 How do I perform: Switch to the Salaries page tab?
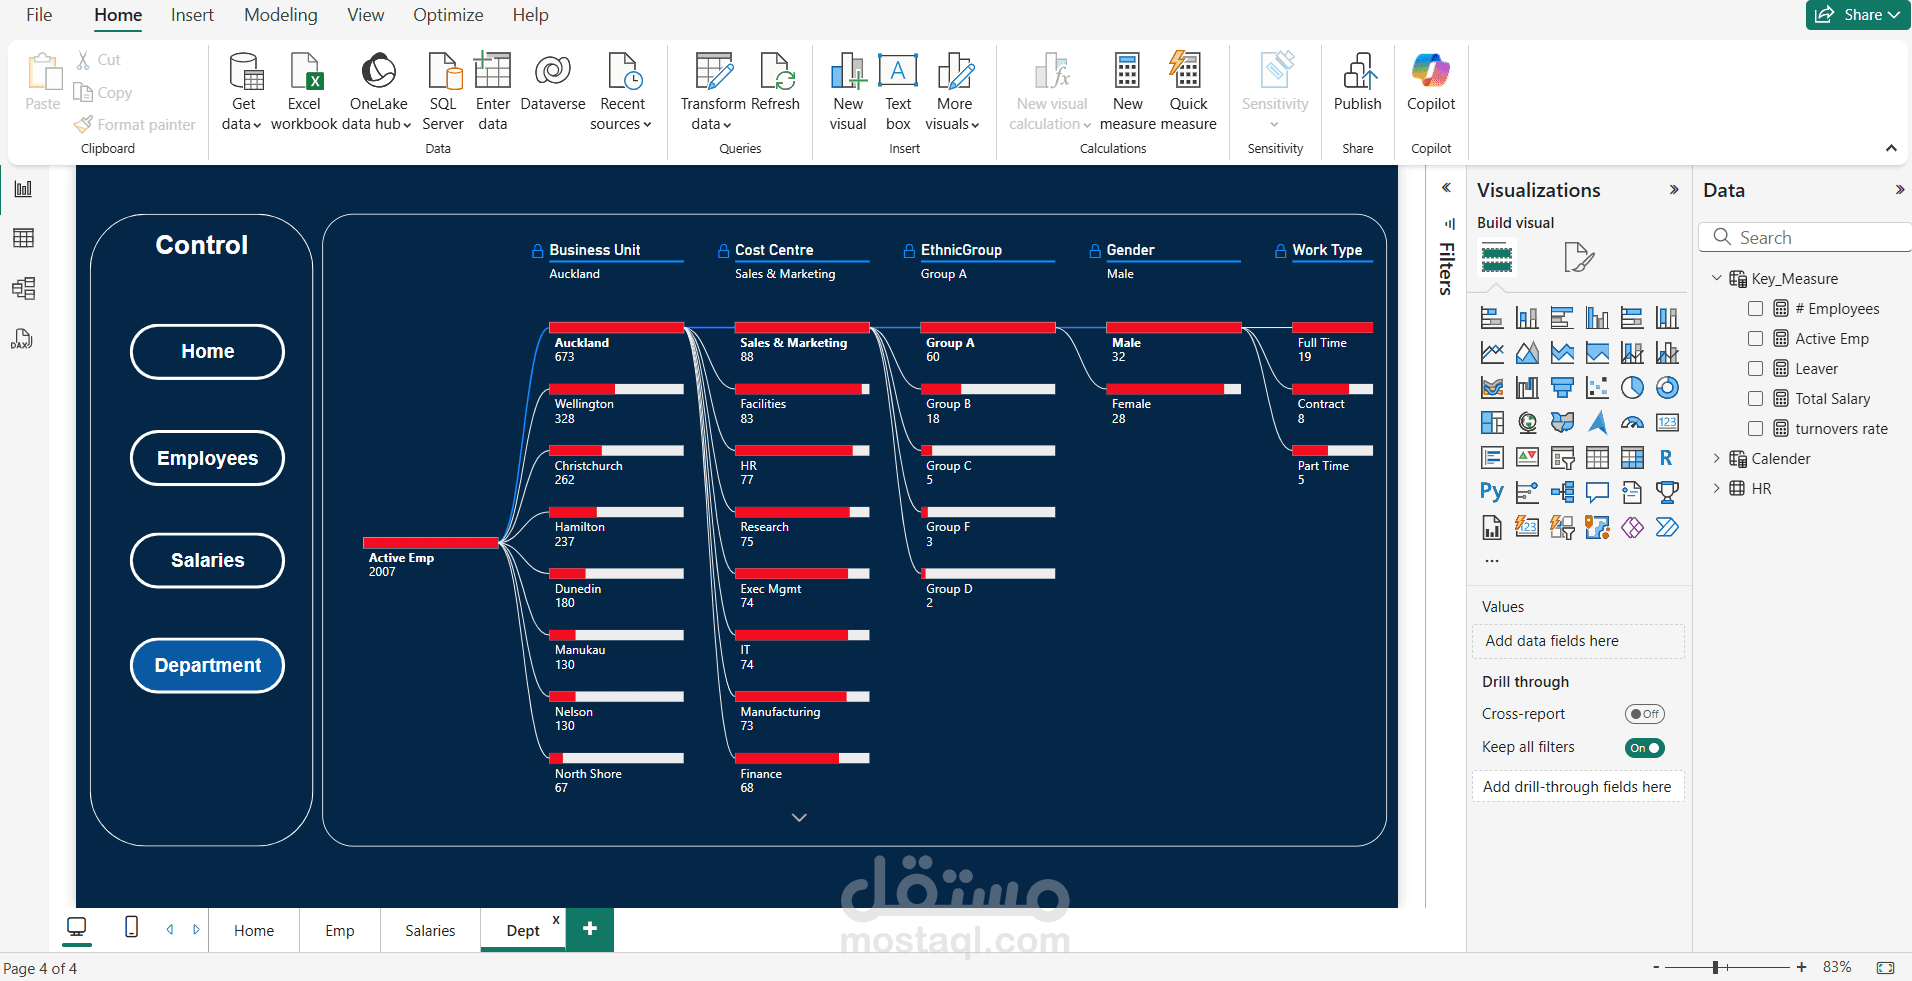pyautogui.click(x=430, y=931)
